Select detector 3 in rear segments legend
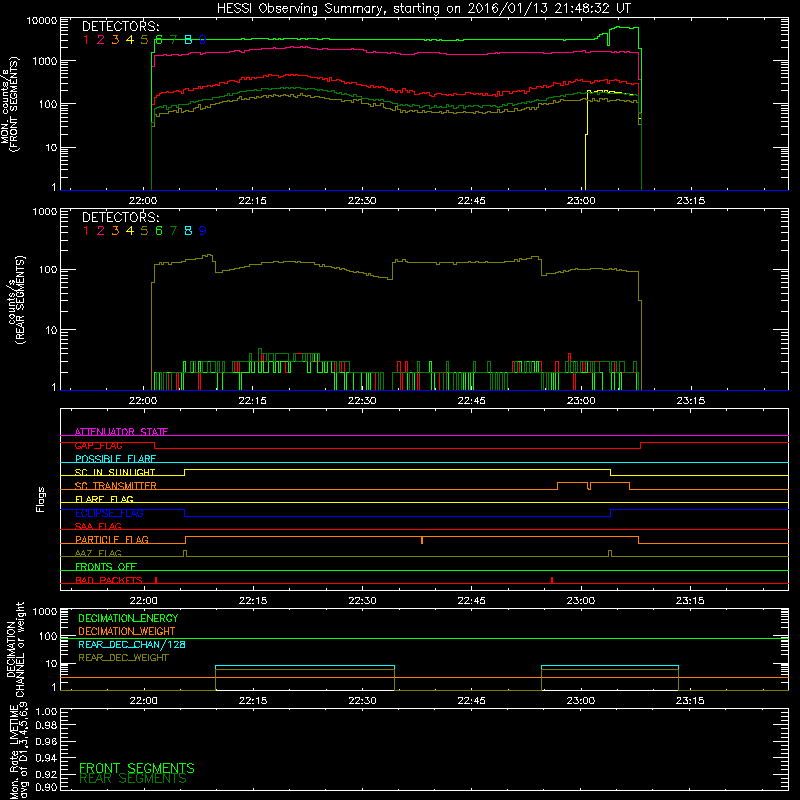The height and width of the screenshot is (800, 800). click(x=115, y=231)
